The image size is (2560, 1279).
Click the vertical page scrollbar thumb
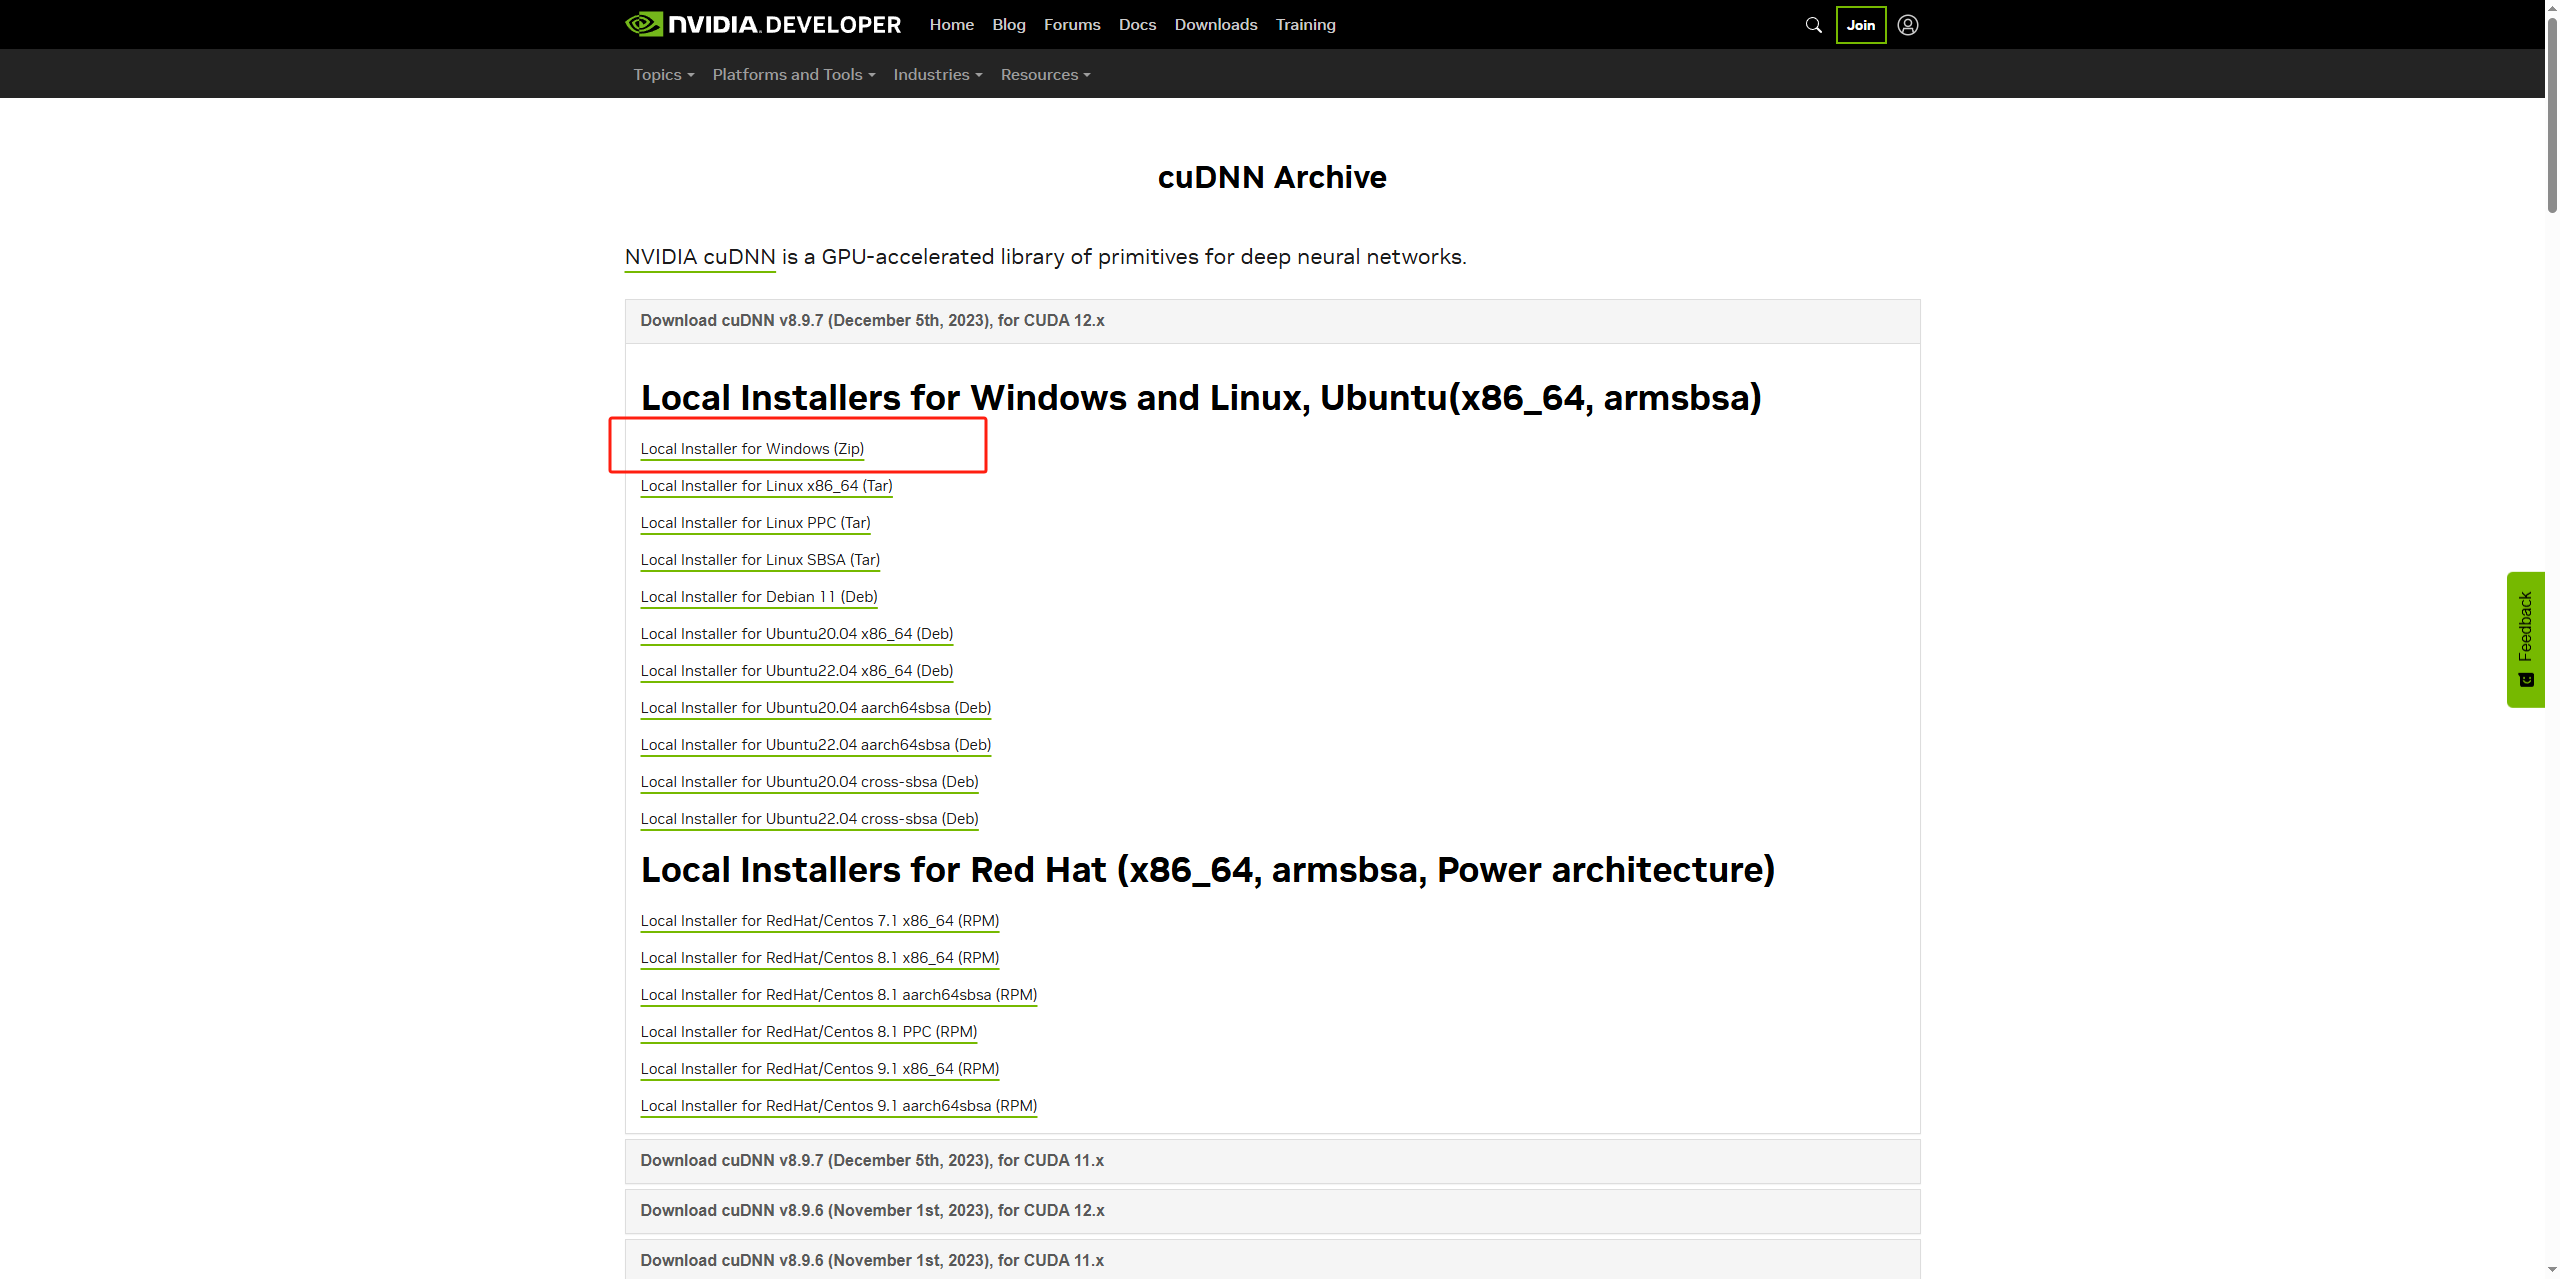pyautogui.click(x=2552, y=115)
